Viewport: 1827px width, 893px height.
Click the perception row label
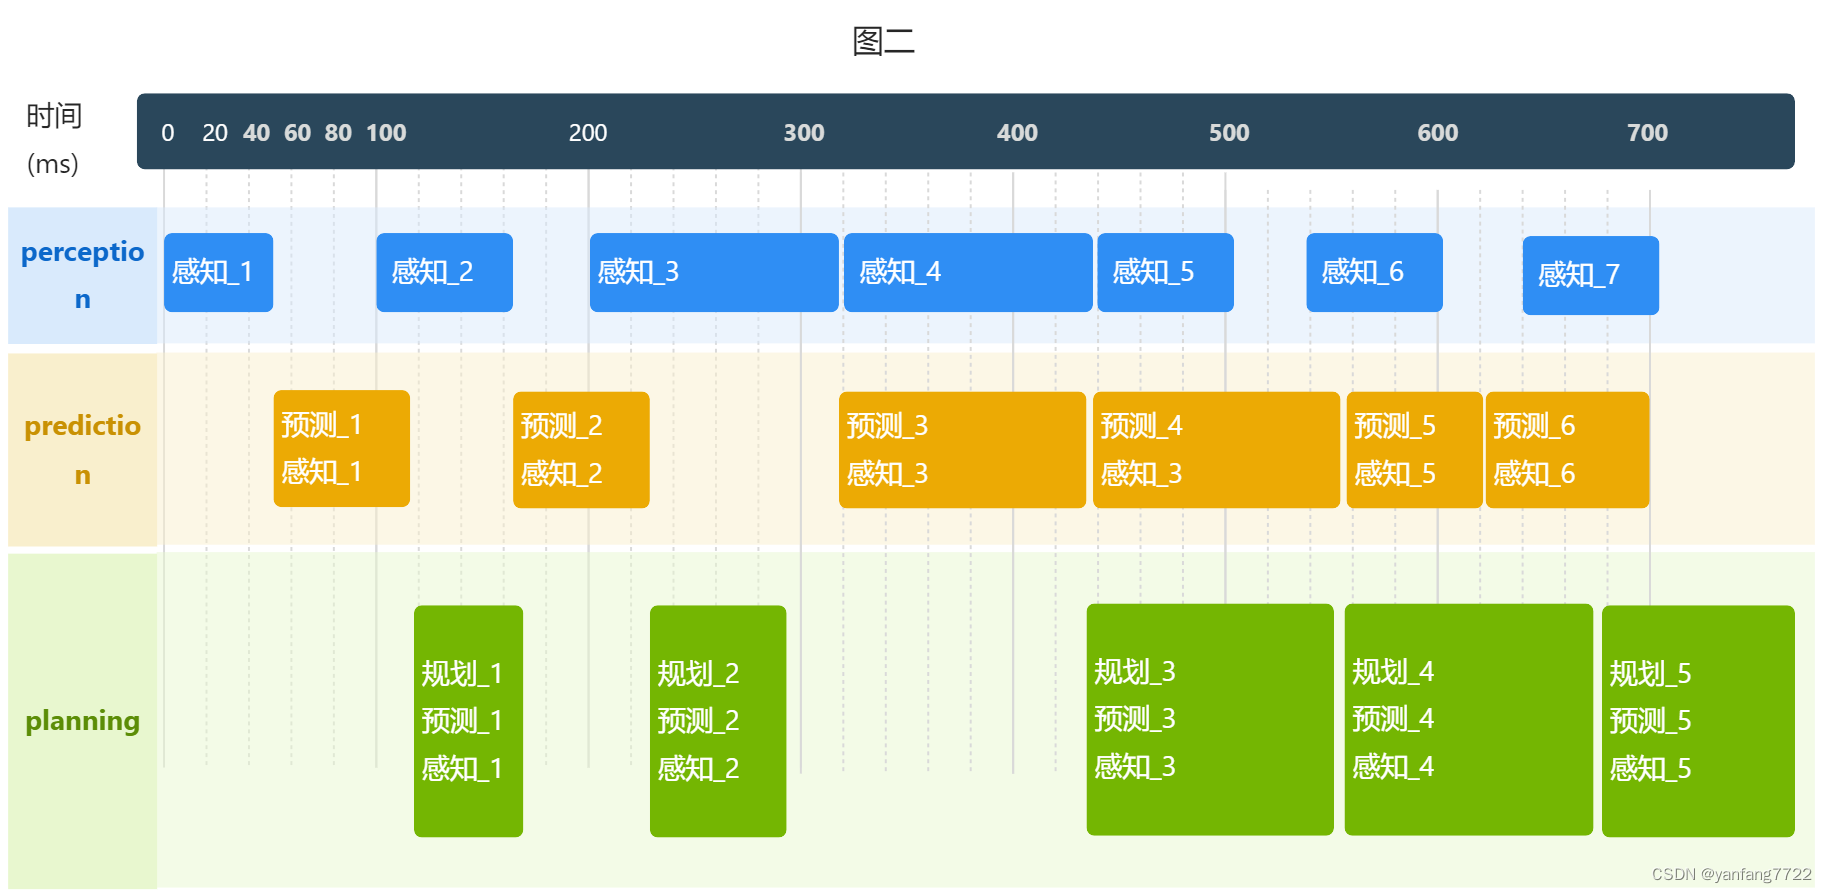82,275
